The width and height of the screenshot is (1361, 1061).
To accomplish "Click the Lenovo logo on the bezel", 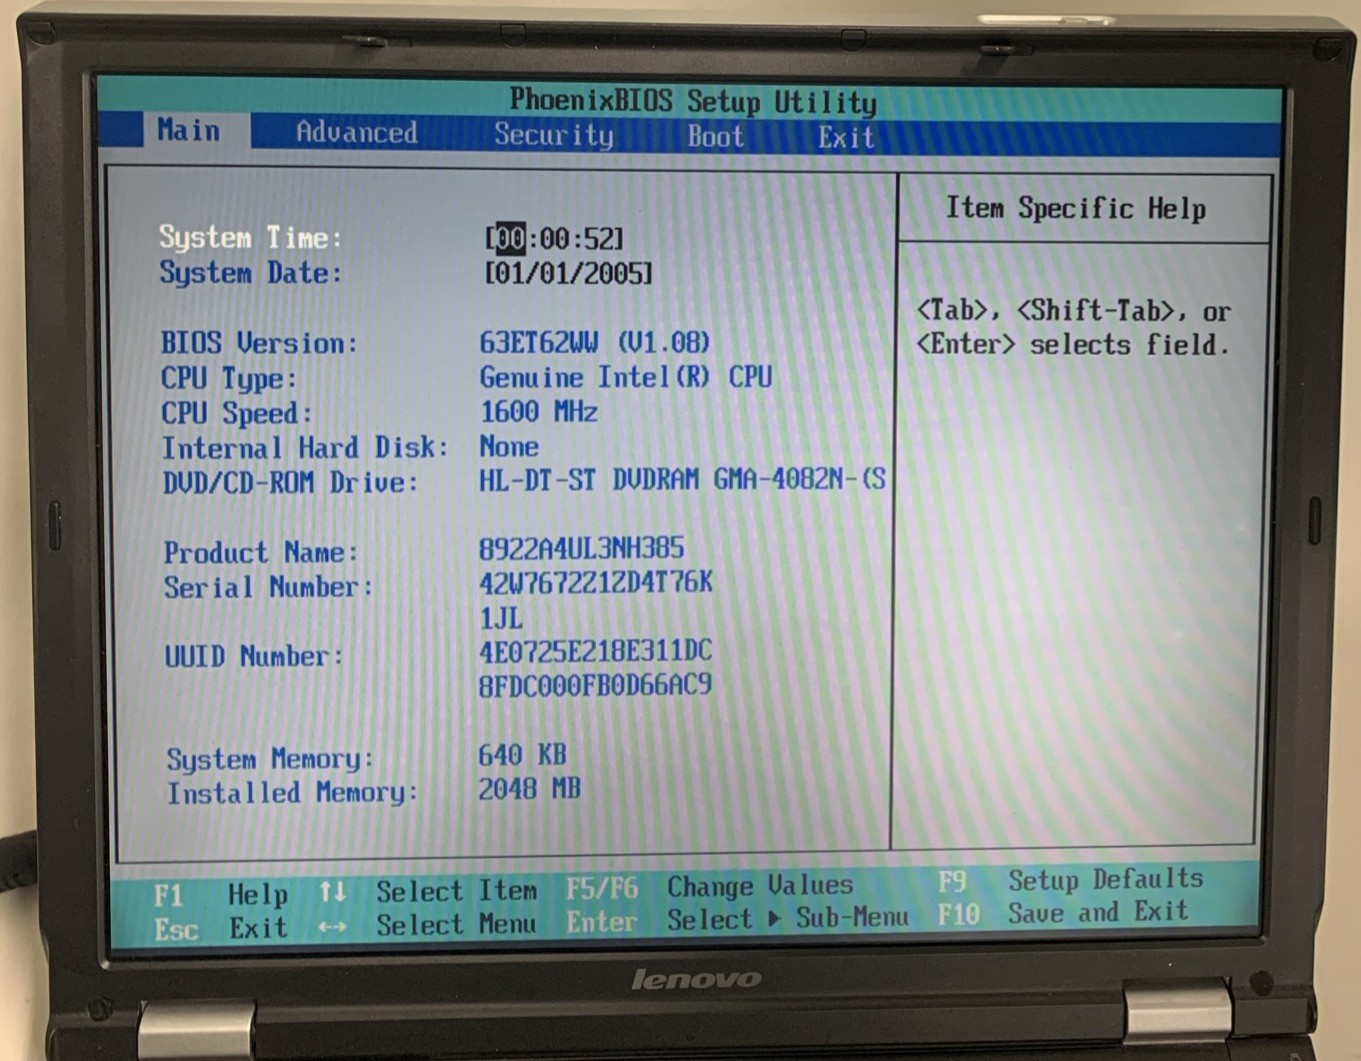I will pos(696,979).
